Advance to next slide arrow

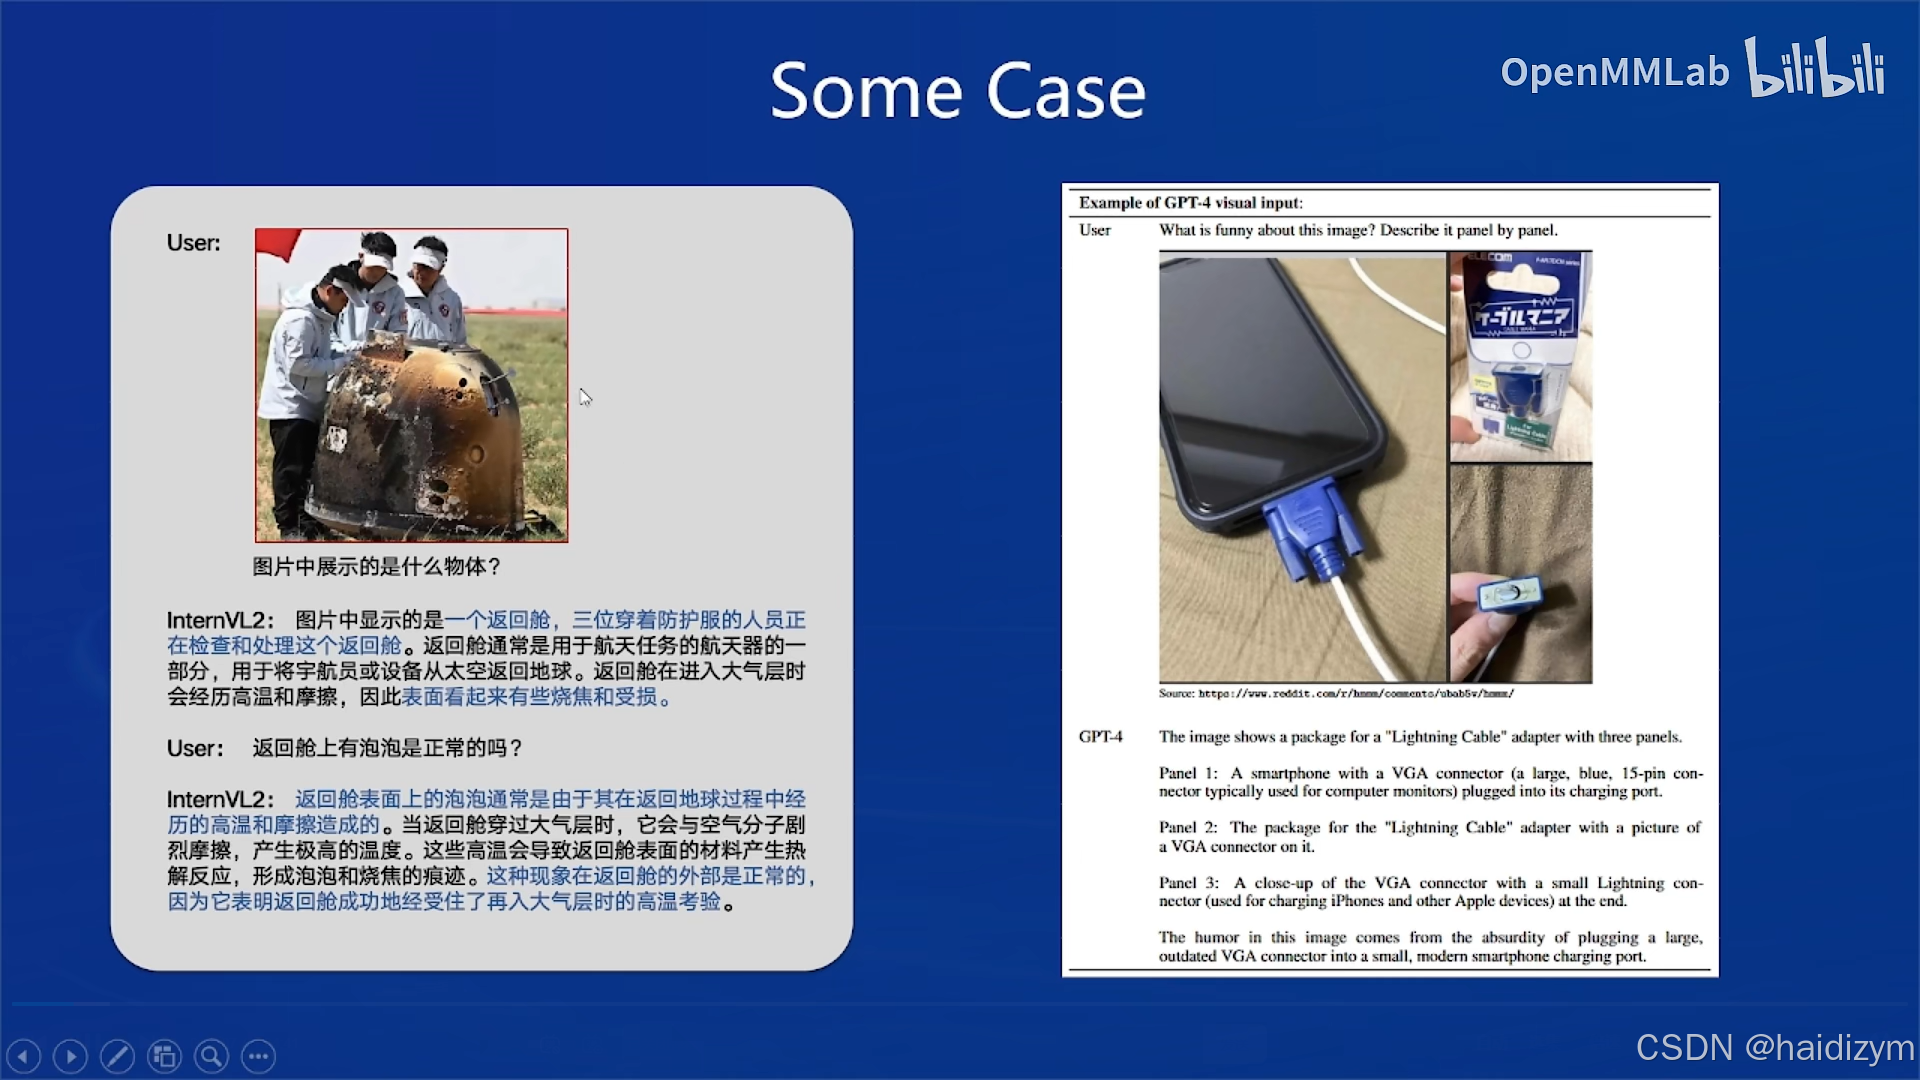[x=70, y=1056]
